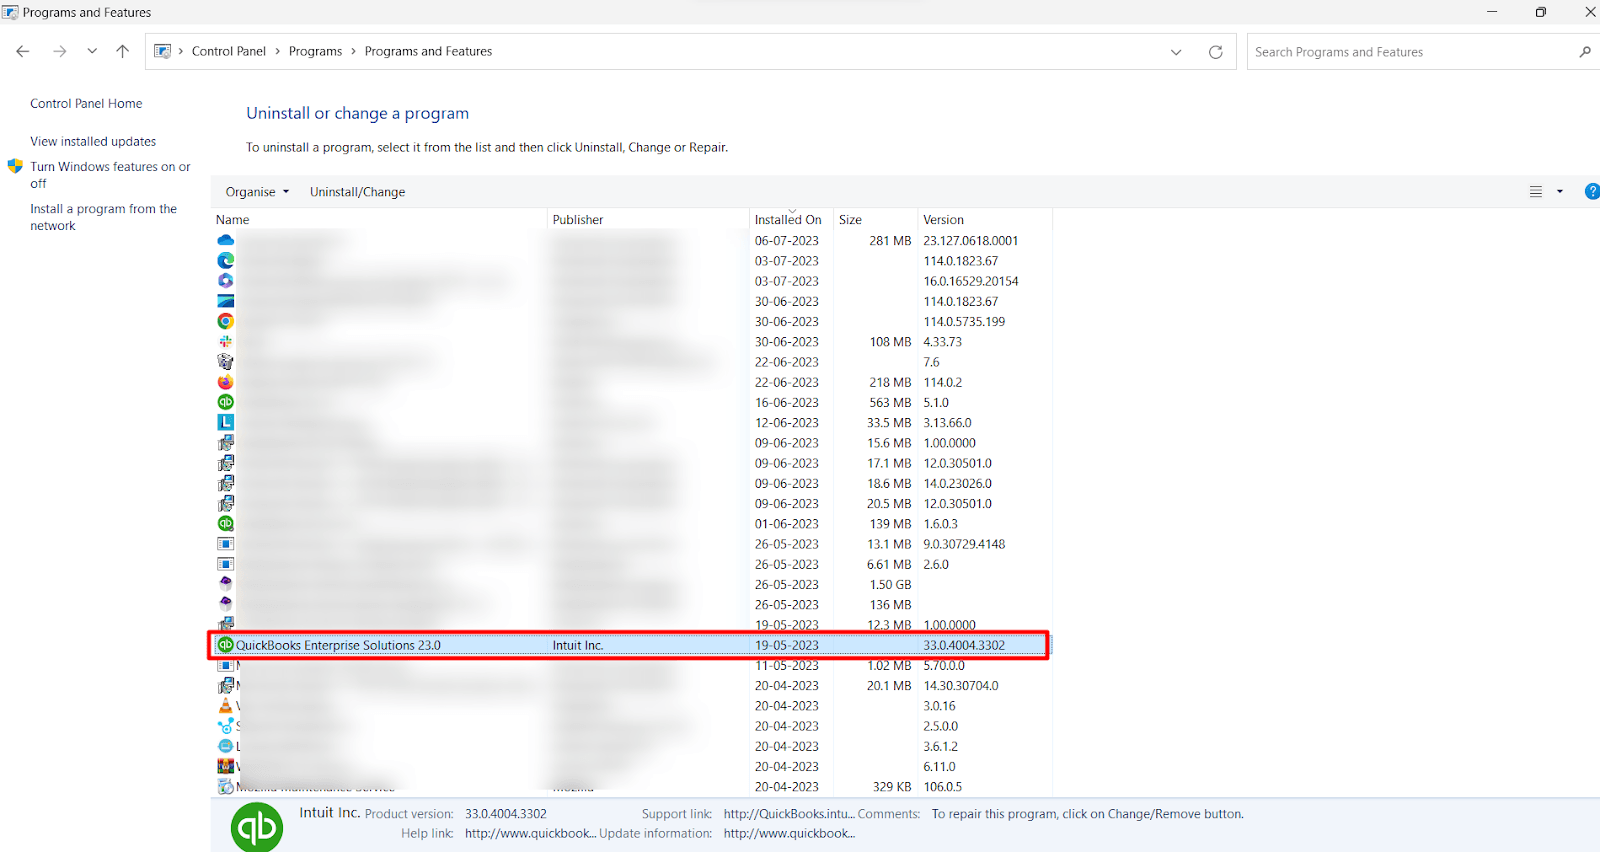Image resolution: width=1600 pixels, height=852 pixels.
Task: Click the Google Chrome icon in the 114.0.5735.199 row
Action: [226, 321]
